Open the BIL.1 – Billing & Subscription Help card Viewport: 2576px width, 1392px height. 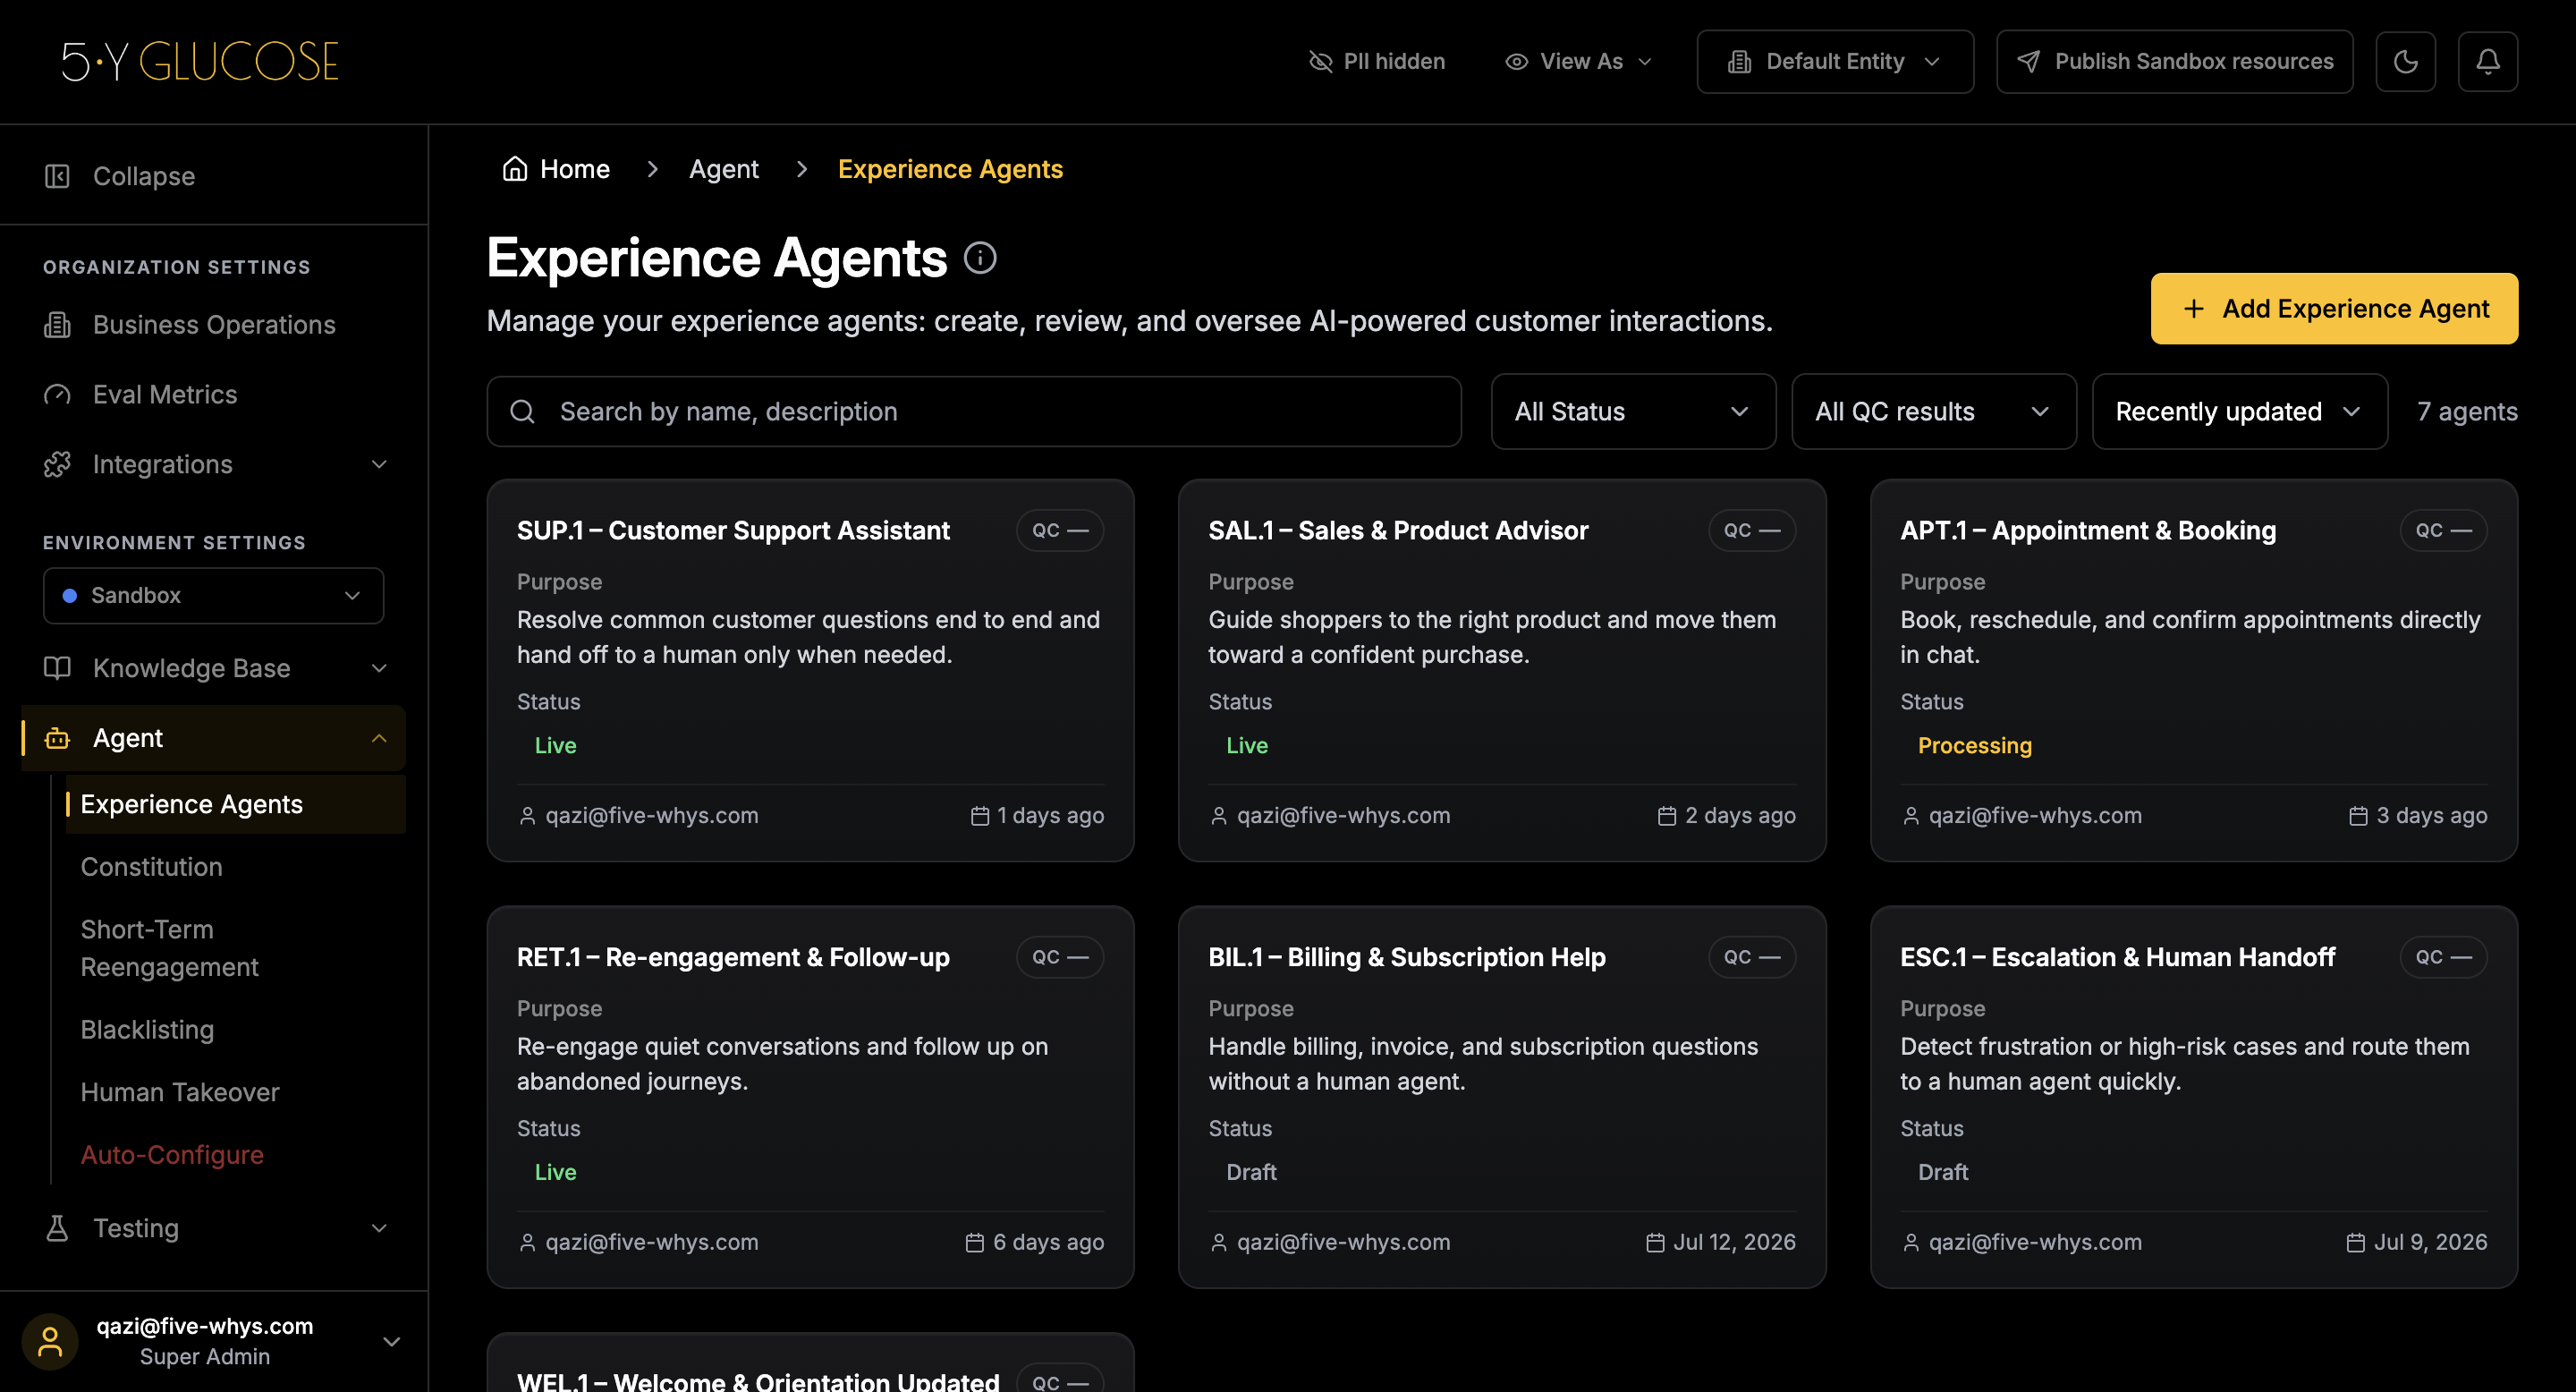[1501, 1097]
